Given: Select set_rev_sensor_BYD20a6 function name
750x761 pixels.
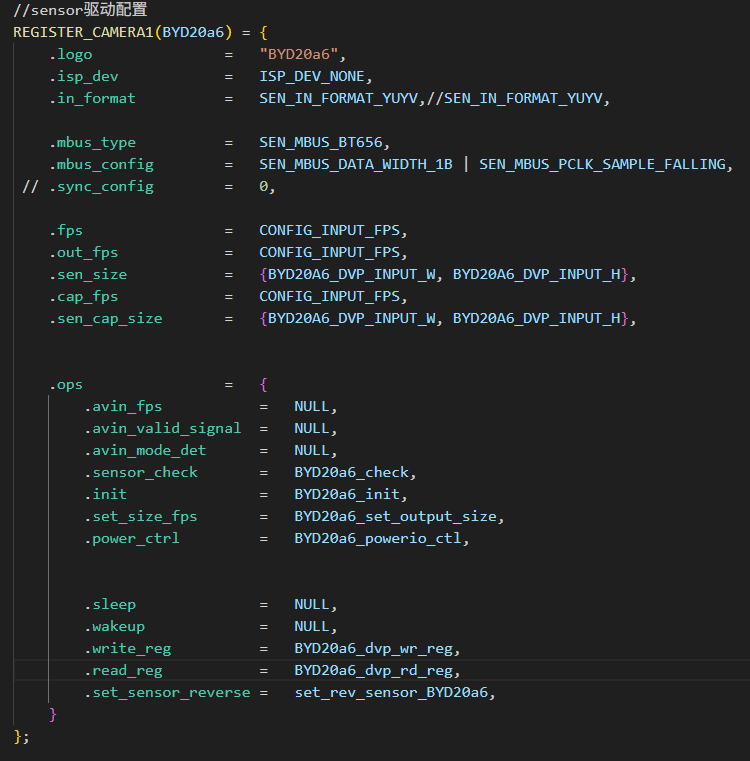Looking at the screenshot, I should point(391,693).
